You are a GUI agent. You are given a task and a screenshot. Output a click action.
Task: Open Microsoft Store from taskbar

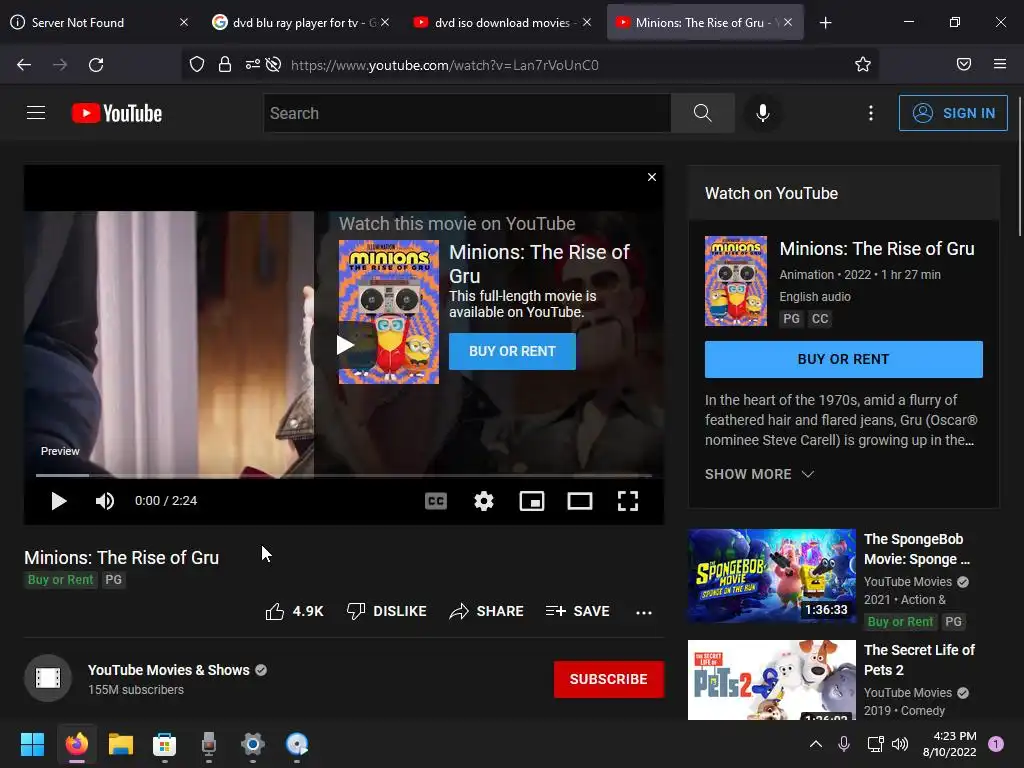point(165,744)
